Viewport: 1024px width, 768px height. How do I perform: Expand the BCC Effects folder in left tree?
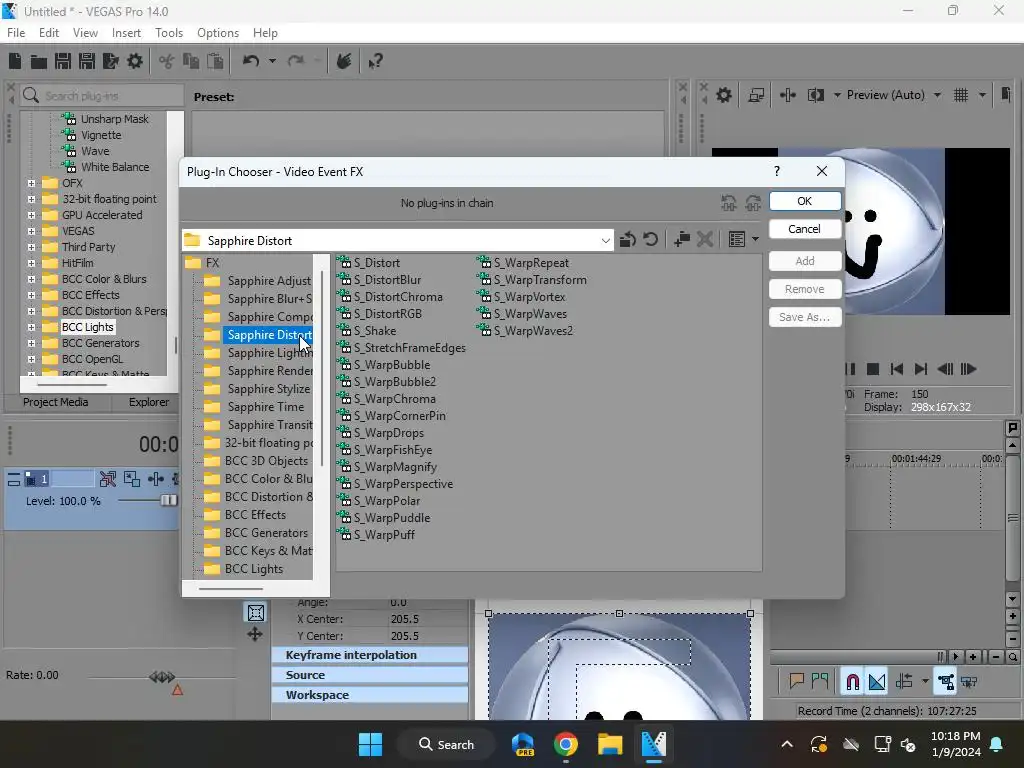pyautogui.click(x=31, y=295)
